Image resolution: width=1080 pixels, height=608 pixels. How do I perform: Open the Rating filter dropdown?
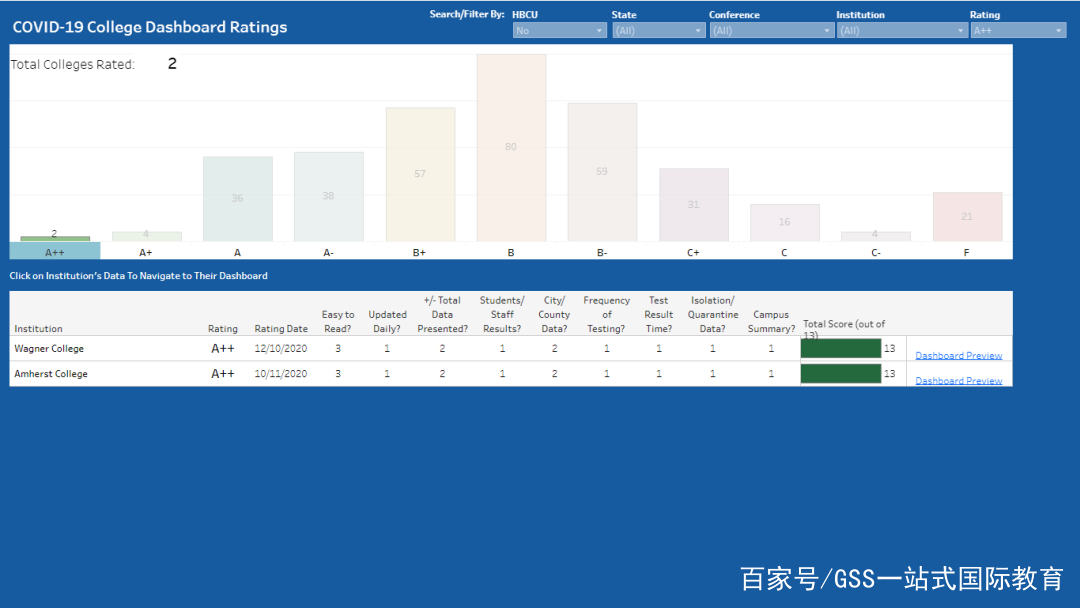click(1017, 31)
